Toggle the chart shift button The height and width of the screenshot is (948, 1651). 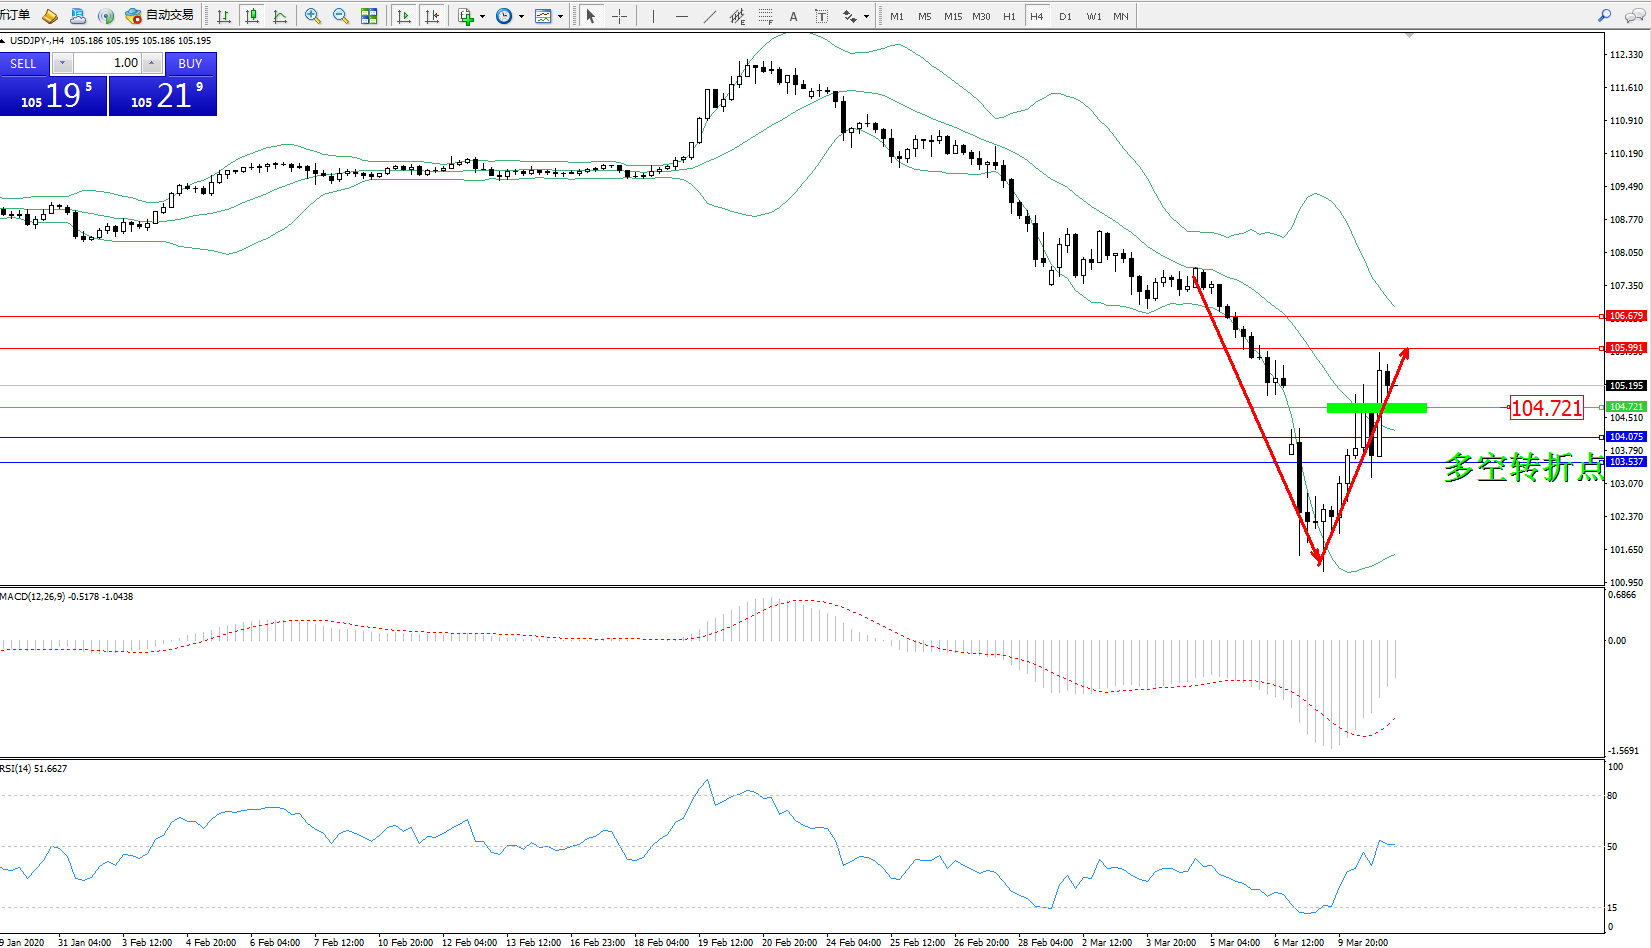tap(432, 16)
